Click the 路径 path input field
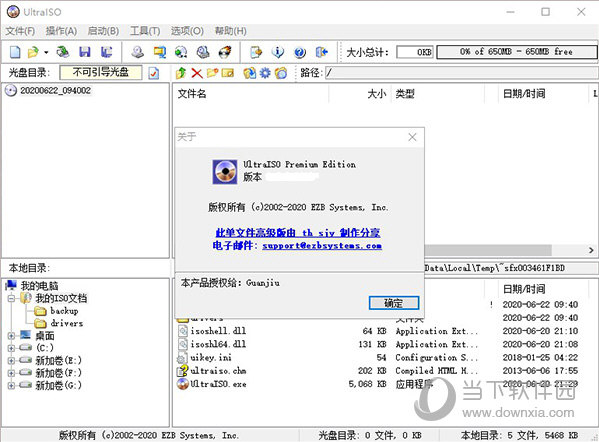The image size is (599, 442). point(461,73)
